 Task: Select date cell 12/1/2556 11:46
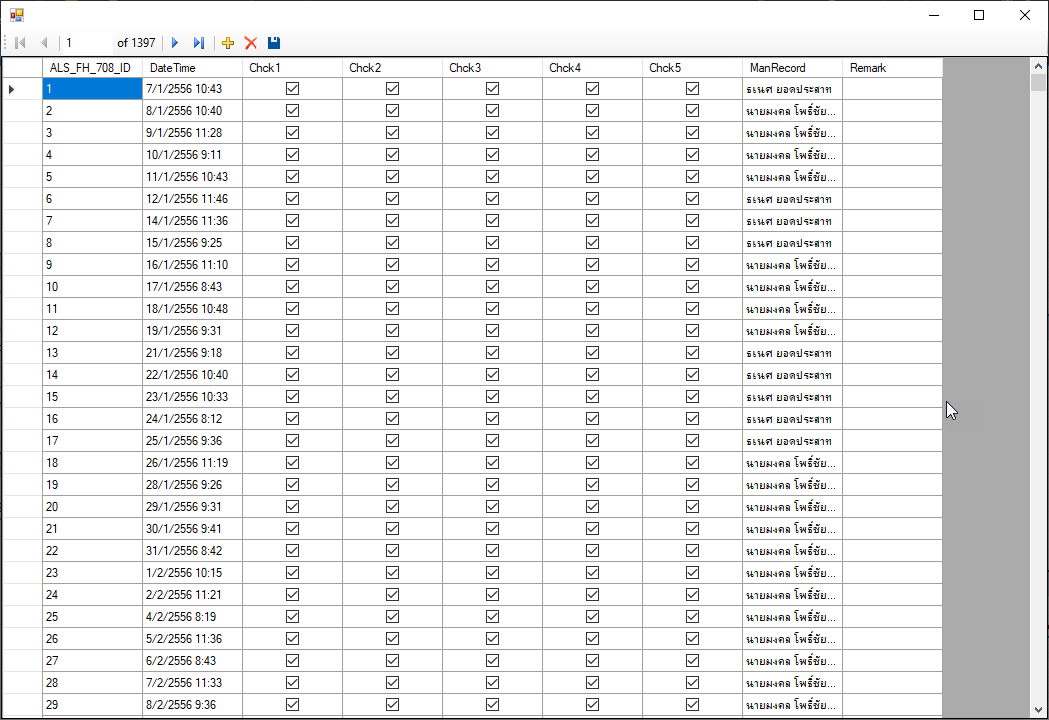(192, 199)
